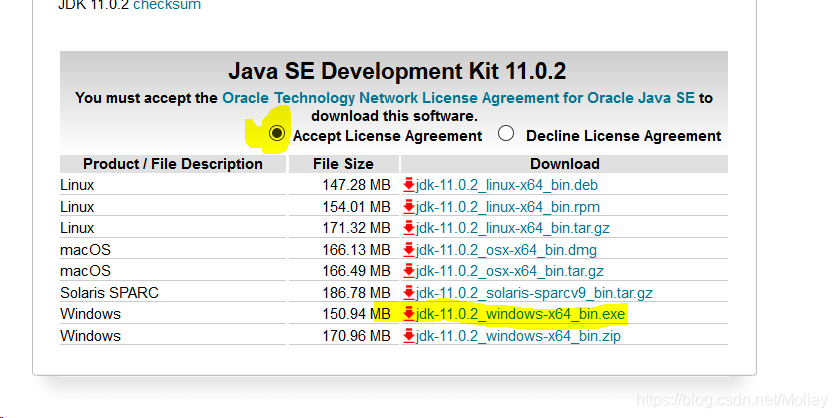Download jdk-11.0.2_osx-x64_bin.tar.gz
The height and width of the screenshot is (418, 837).
pyautogui.click(x=510, y=271)
